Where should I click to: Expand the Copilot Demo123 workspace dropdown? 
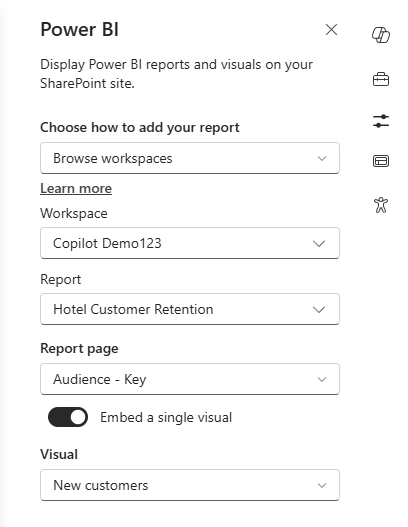click(x=190, y=243)
